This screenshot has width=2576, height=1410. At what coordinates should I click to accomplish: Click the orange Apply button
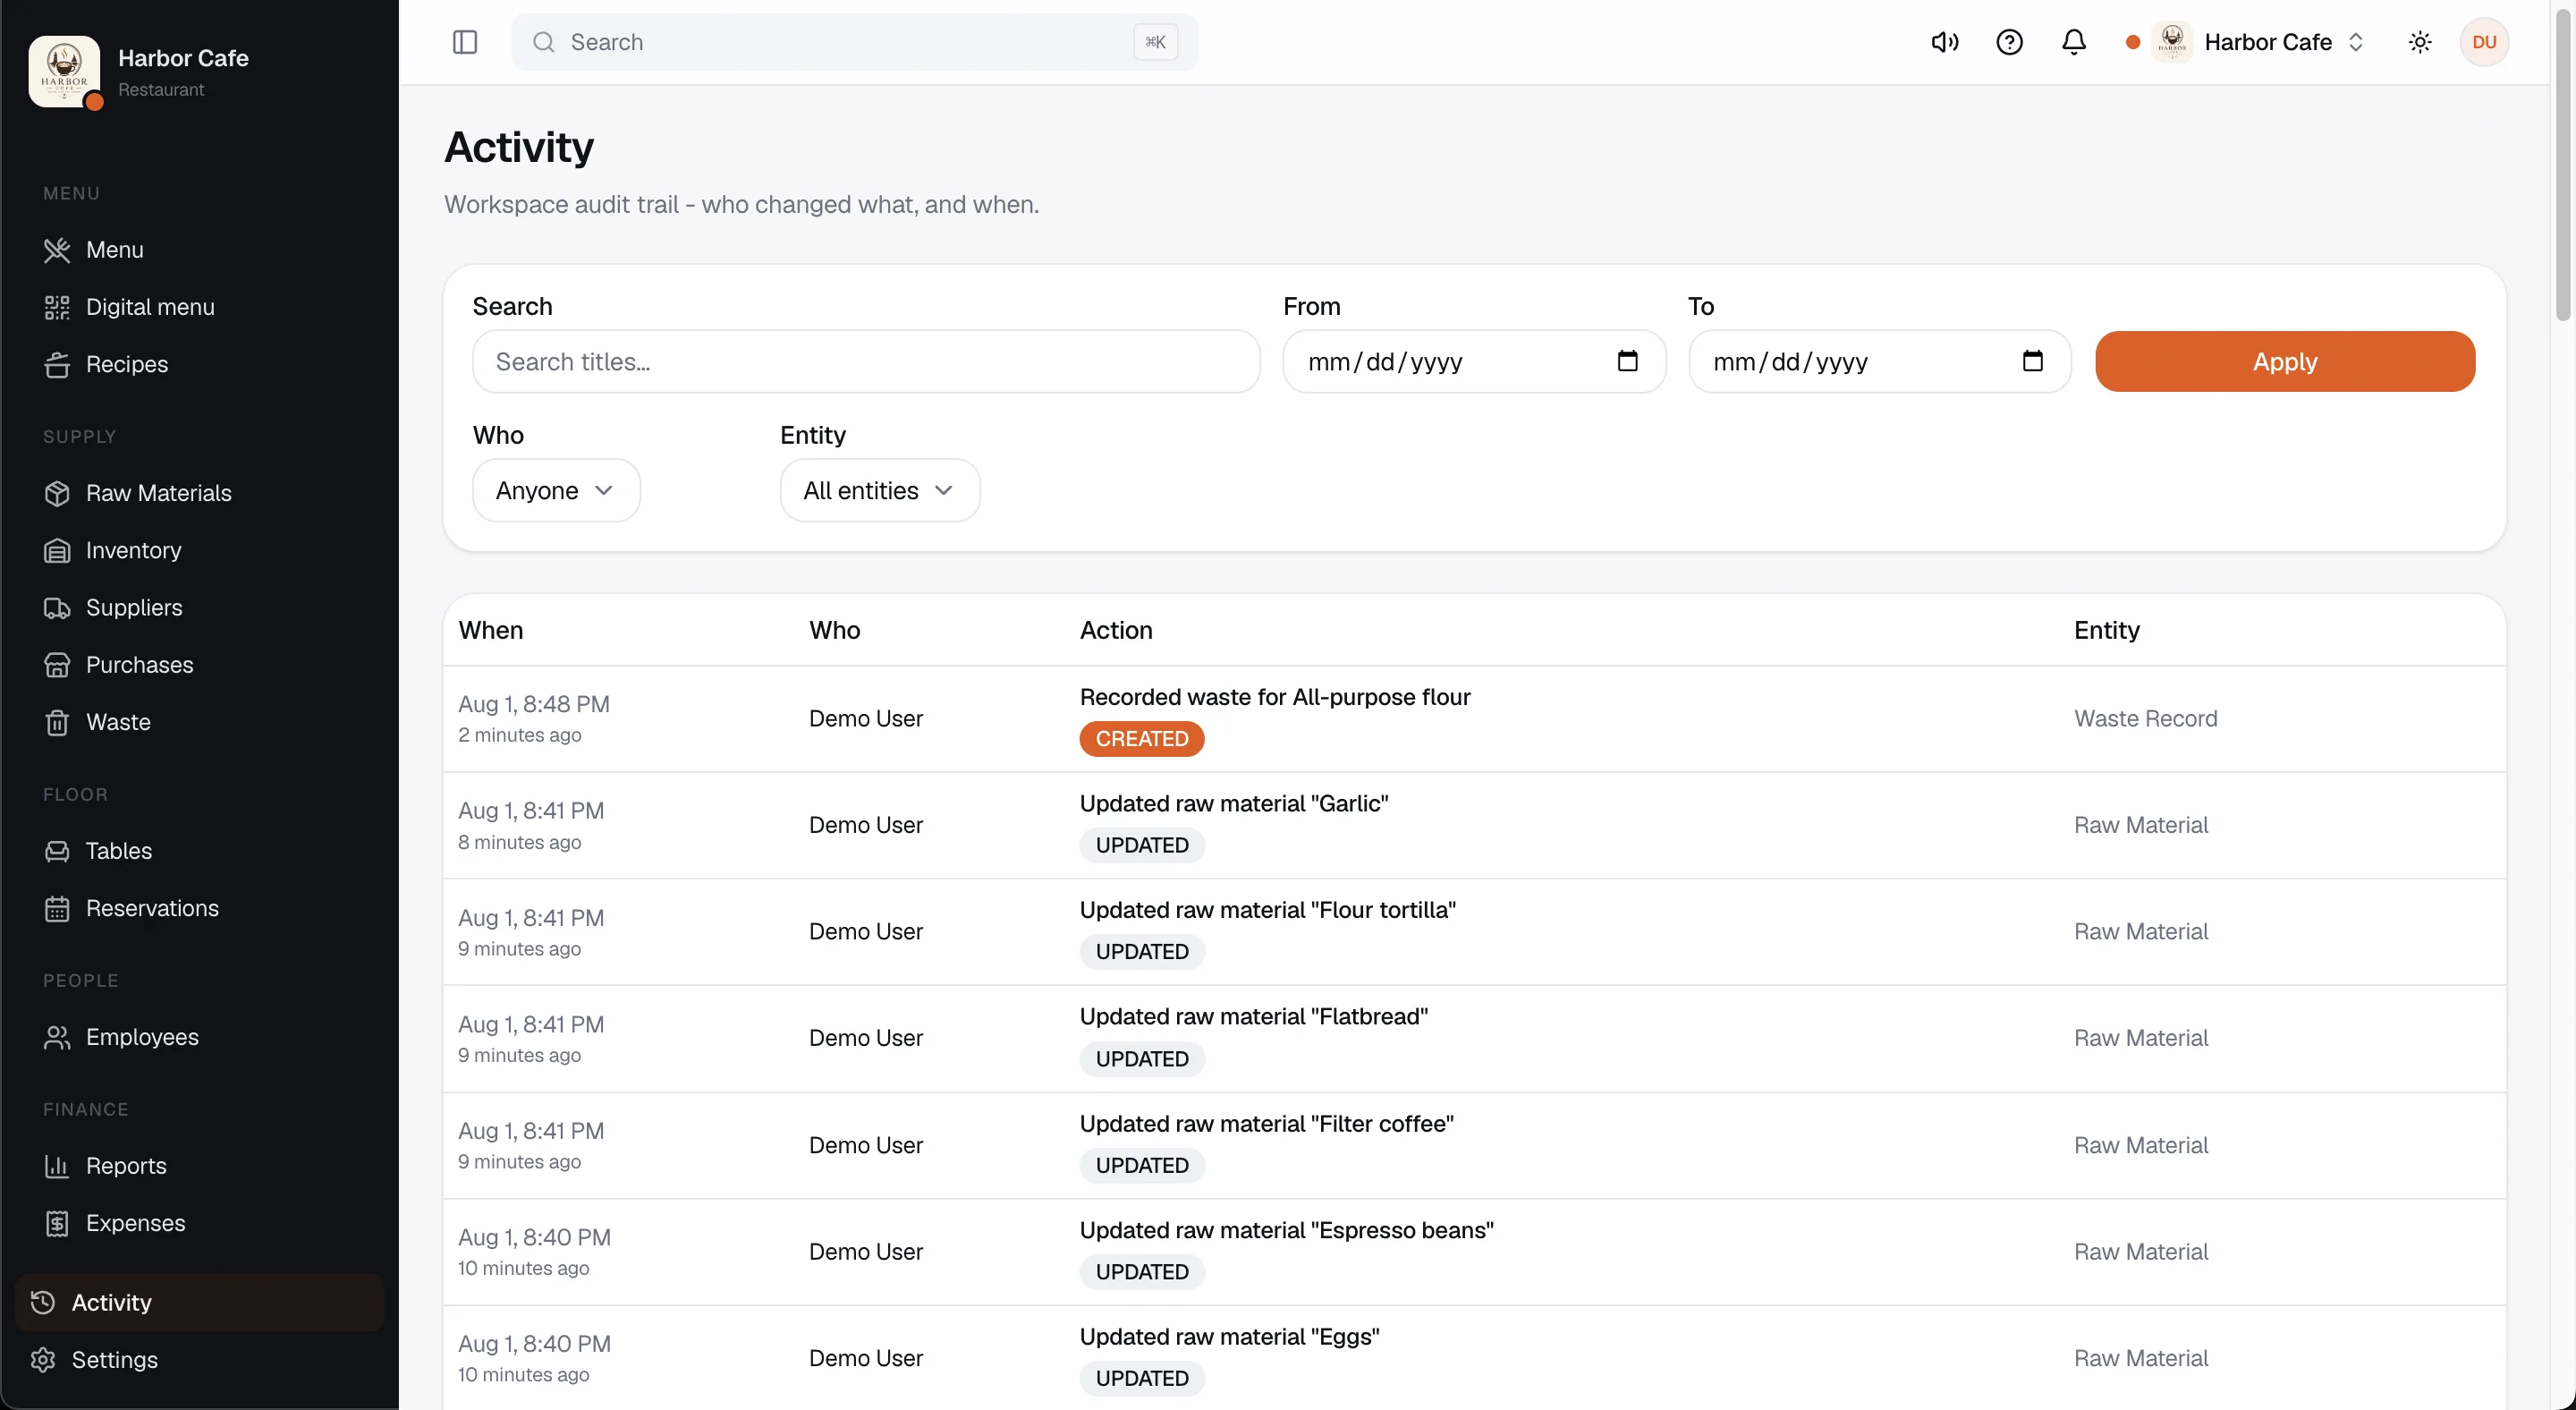pyautogui.click(x=2285, y=361)
